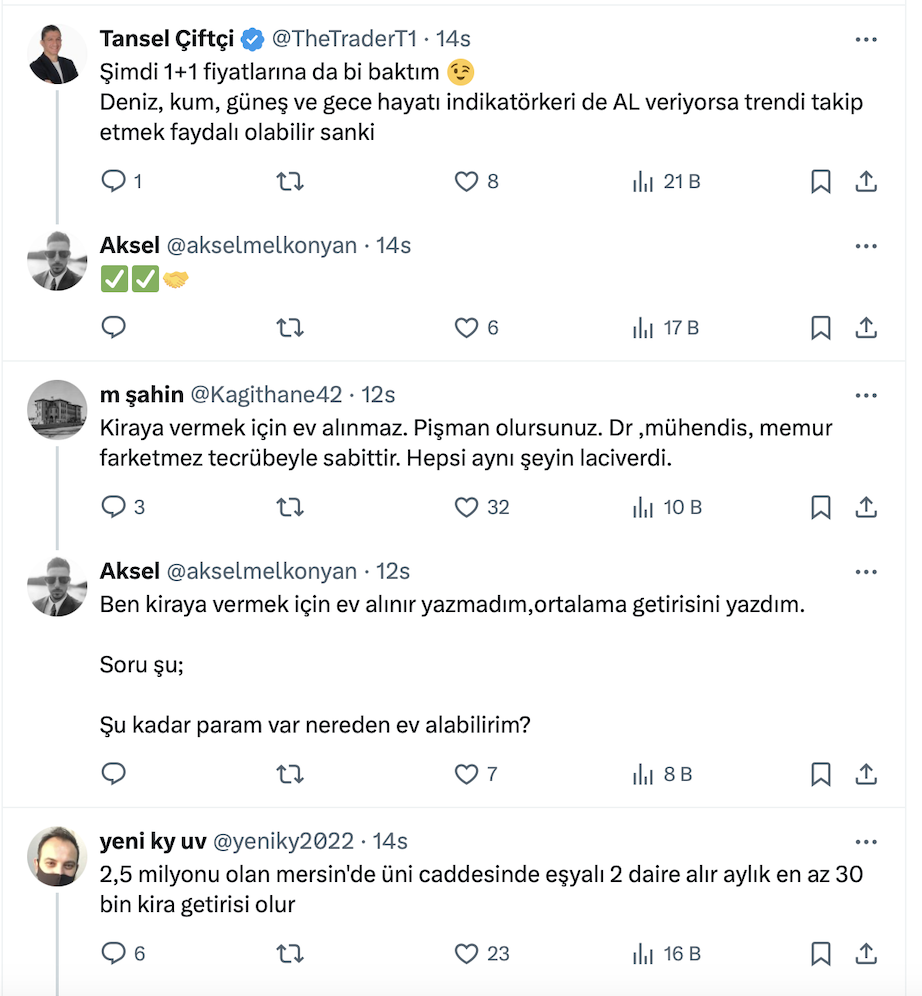Image resolution: width=922 pixels, height=996 pixels.
Task: Open m şahin's building avatar
Action: pos(57,409)
